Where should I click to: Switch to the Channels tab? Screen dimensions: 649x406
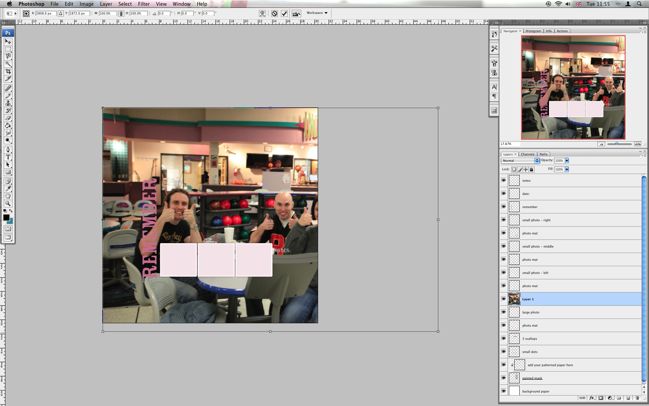pos(528,154)
